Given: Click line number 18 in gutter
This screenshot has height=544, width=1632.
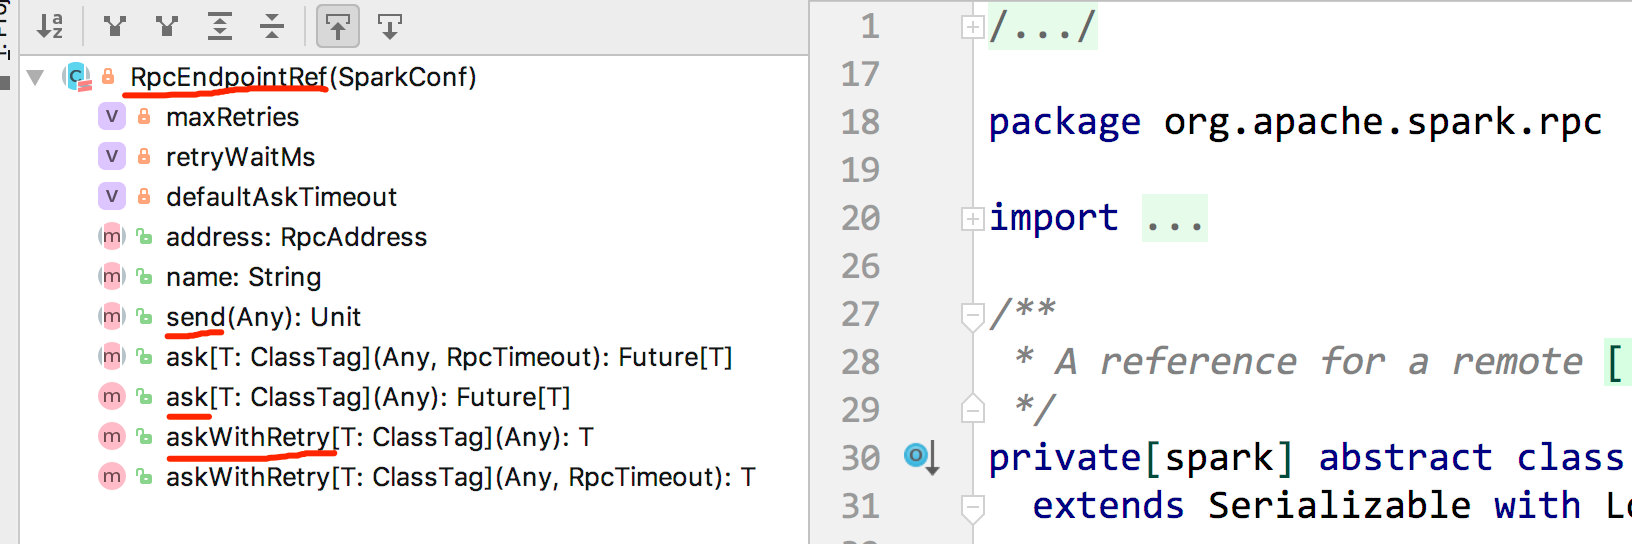Looking at the screenshot, I should click(860, 122).
